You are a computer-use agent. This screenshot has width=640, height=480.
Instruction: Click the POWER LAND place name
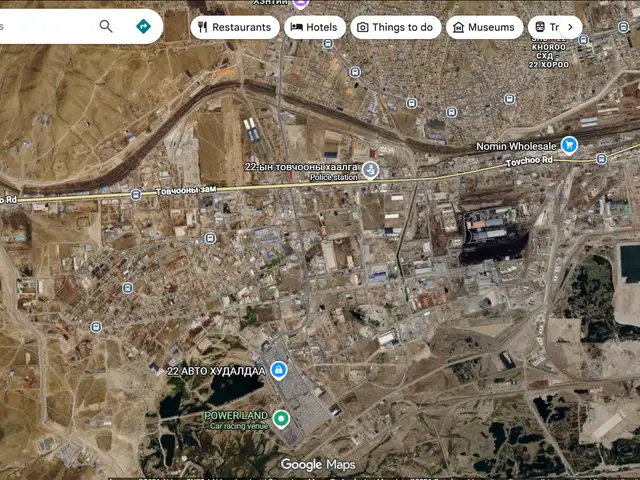(236, 416)
